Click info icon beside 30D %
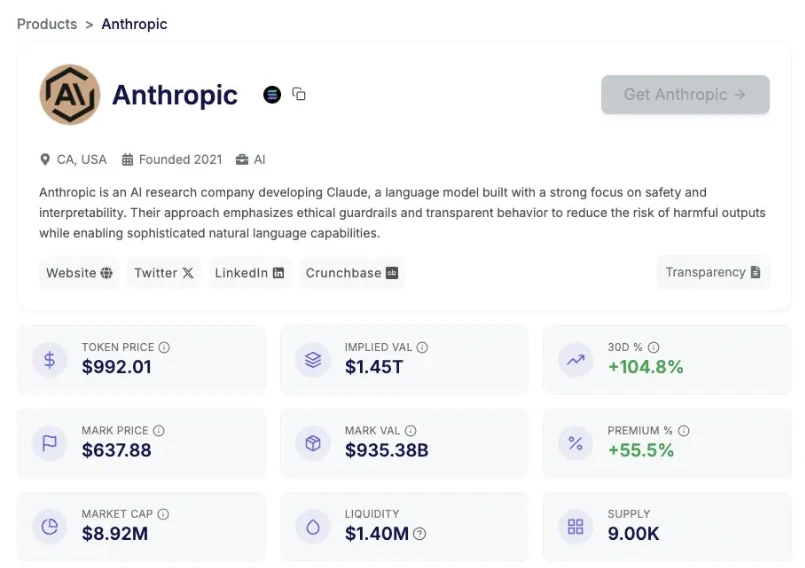This screenshot has height=568, width=805. pos(653,347)
